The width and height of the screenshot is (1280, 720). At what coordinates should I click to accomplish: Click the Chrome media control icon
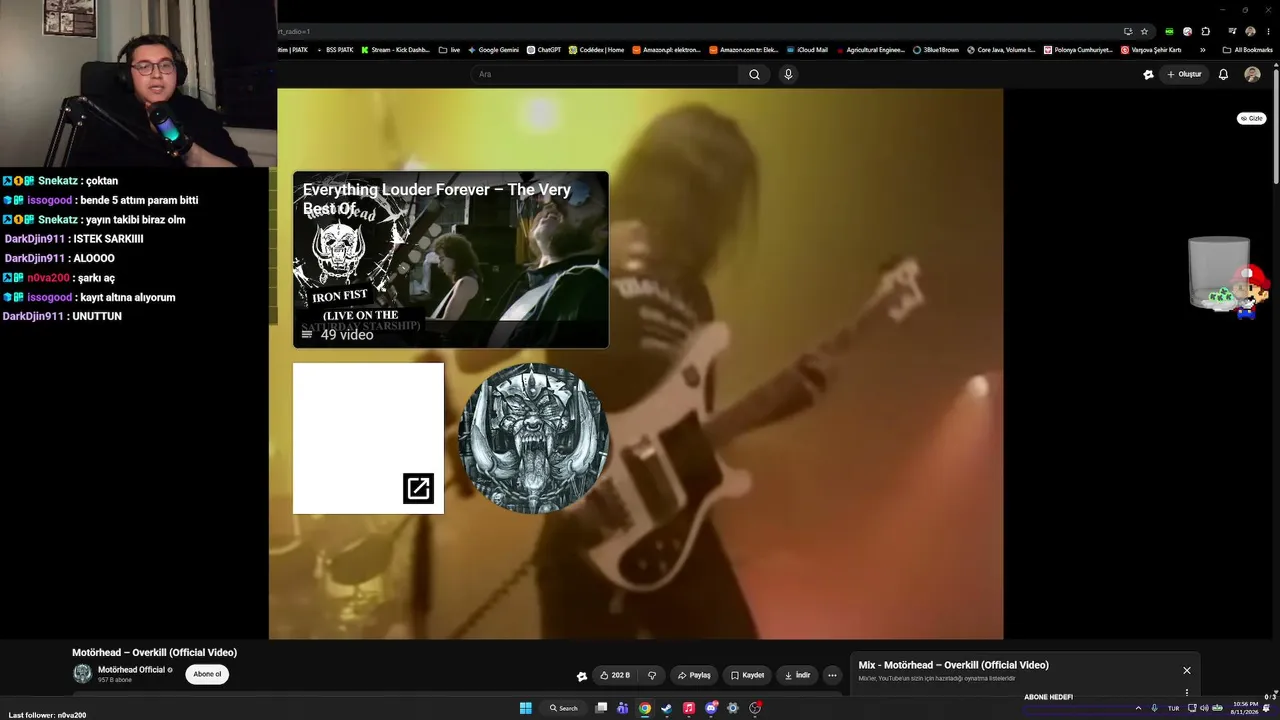1232,31
